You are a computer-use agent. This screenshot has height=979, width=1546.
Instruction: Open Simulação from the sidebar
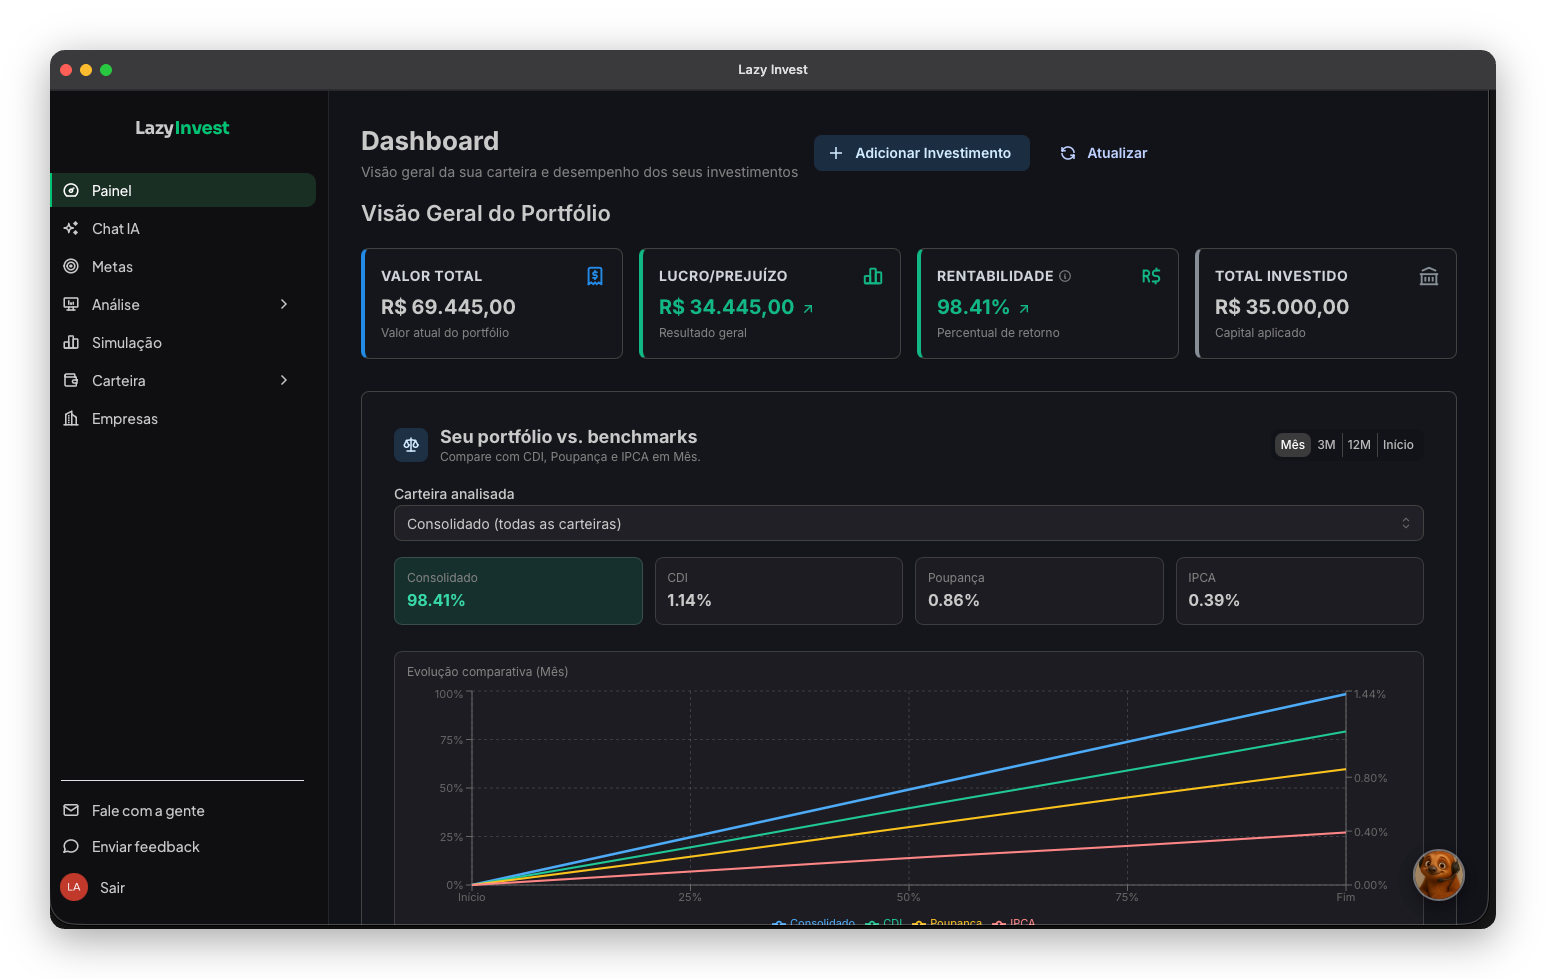183,342
